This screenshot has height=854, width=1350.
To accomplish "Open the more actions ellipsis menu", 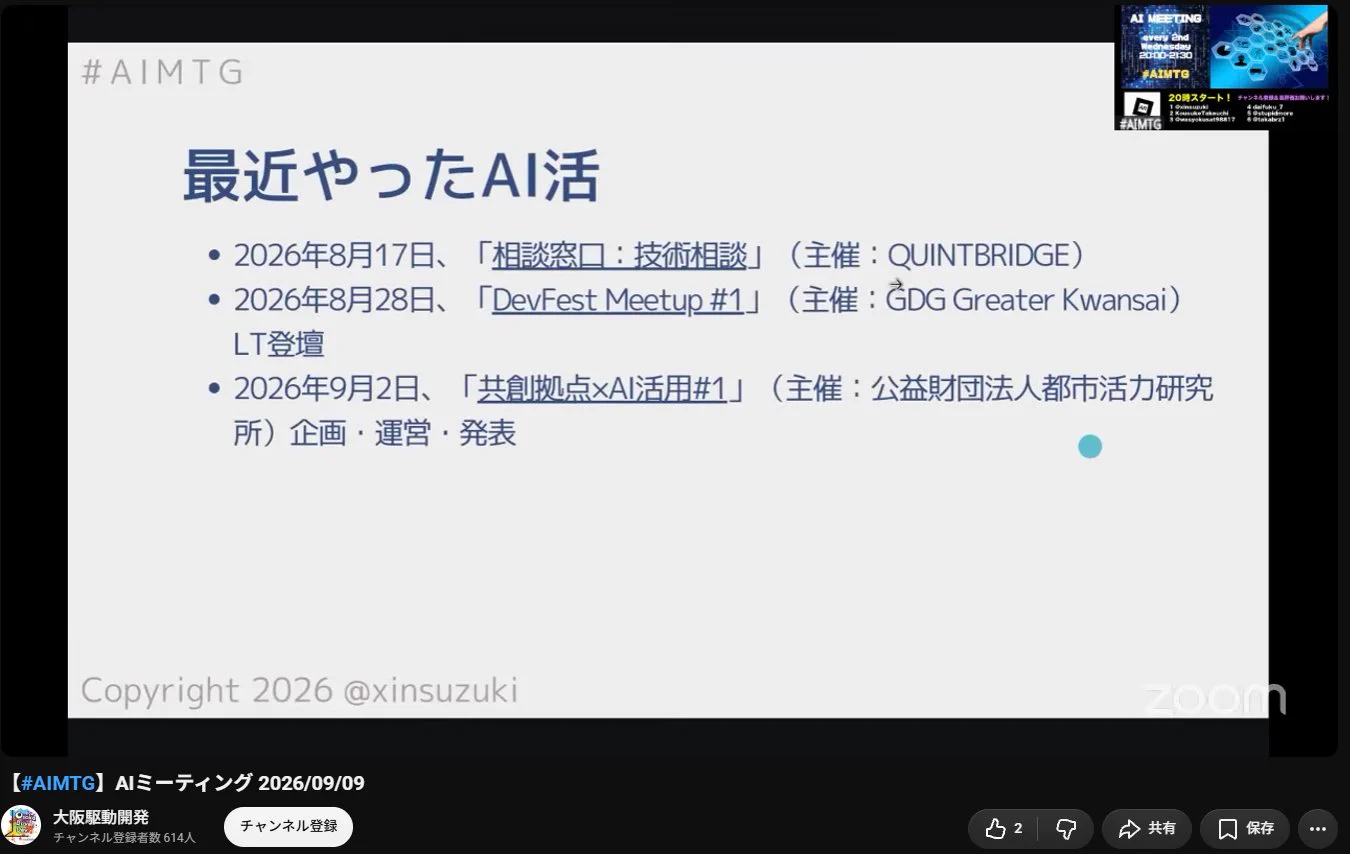I will [1317, 828].
